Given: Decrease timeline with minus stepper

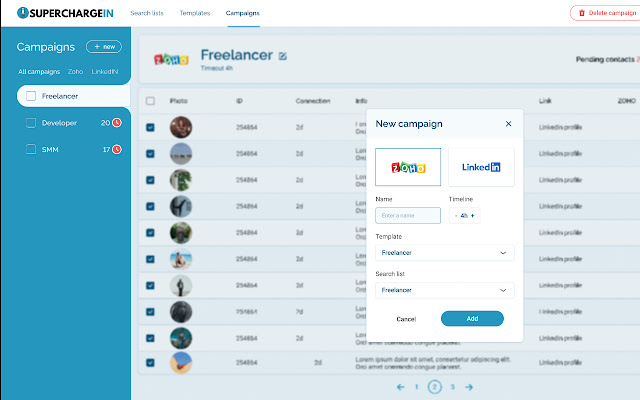Looking at the screenshot, I should click(456, 216).
